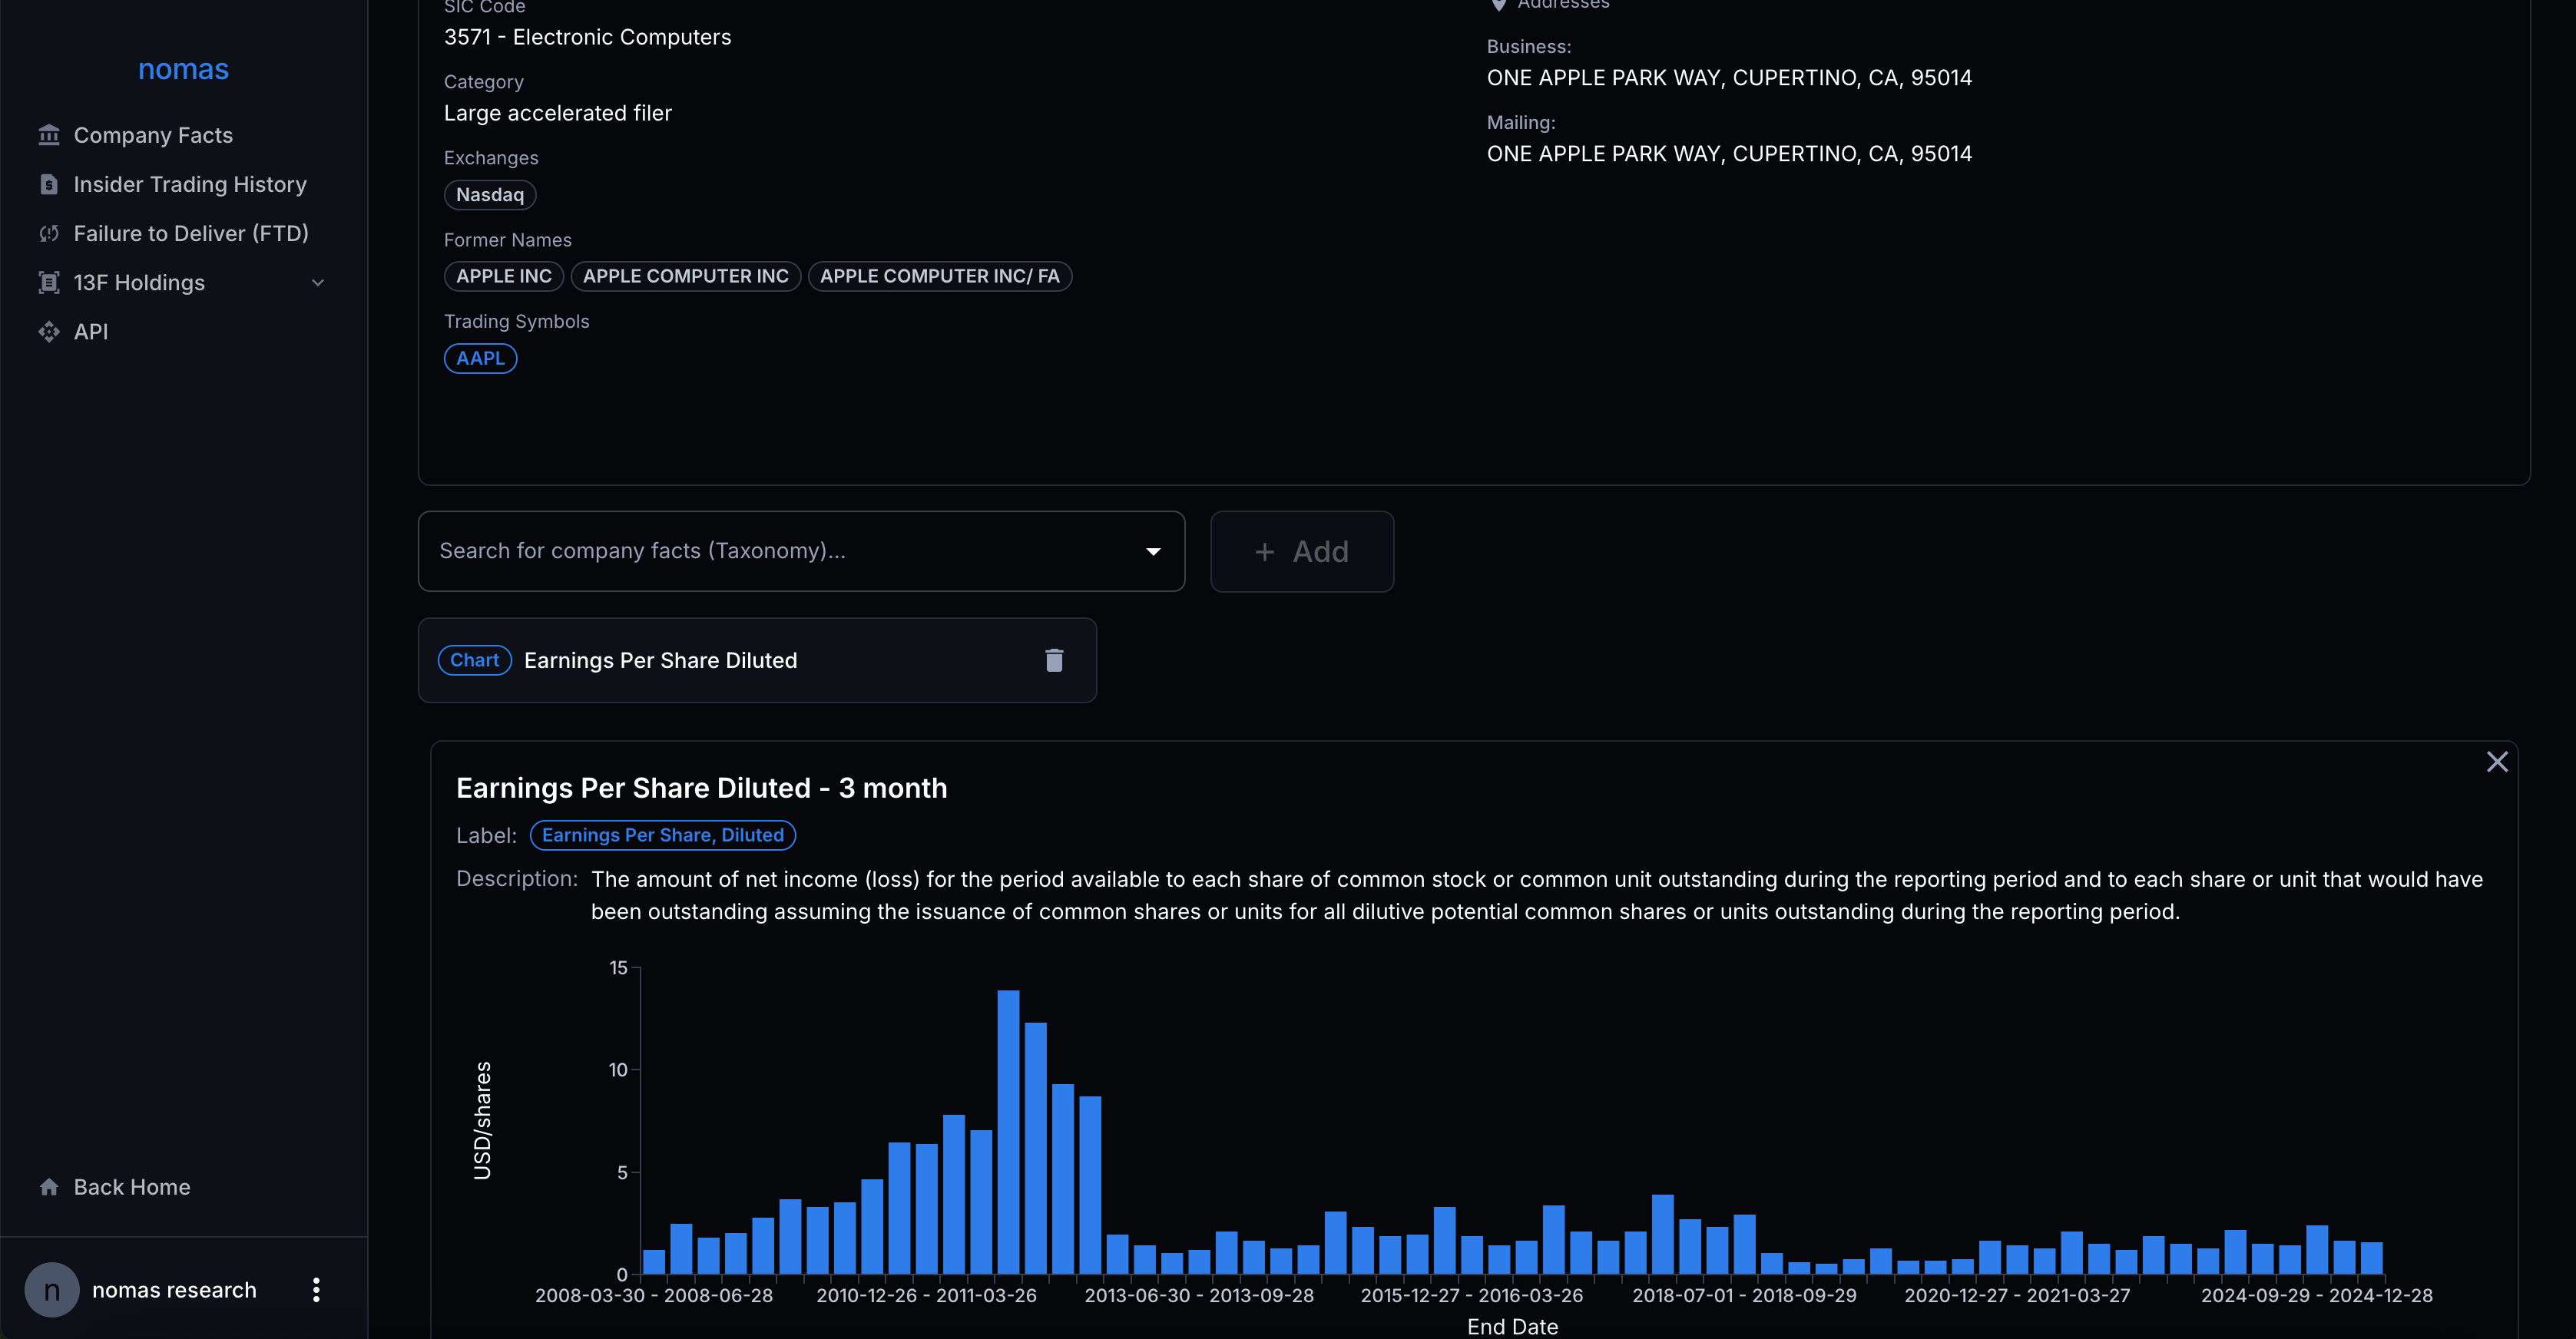
Task: Click the mailing address text
Action: pyautogui.click(x=1729, y=154)
